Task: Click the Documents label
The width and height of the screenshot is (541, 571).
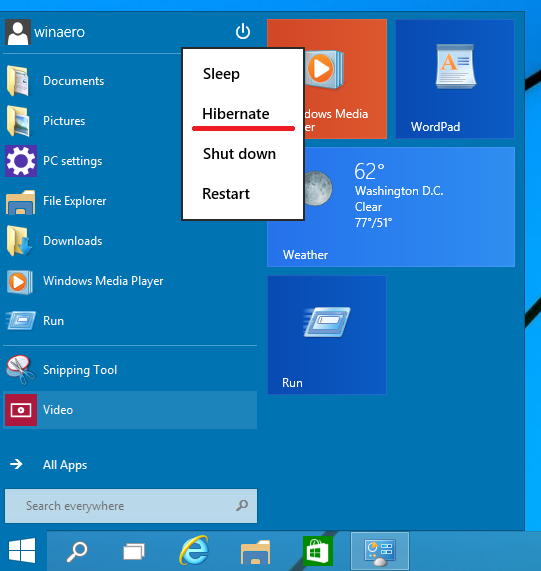Action: 74,81
